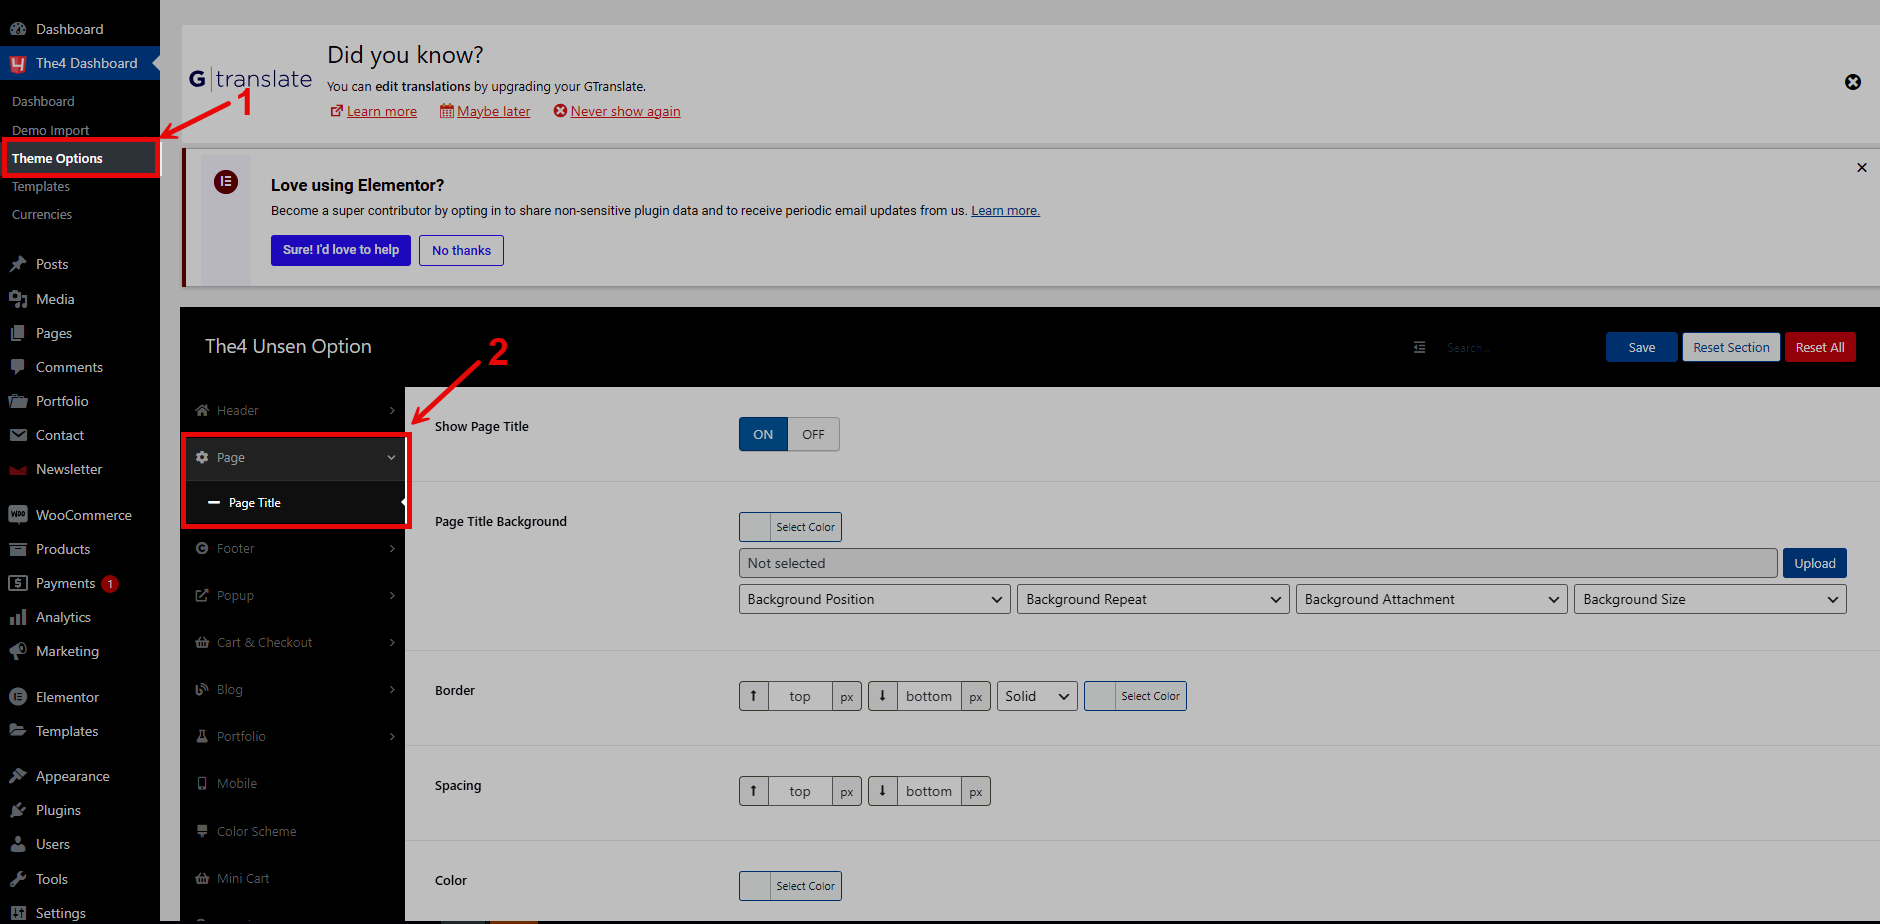Image resolution: width=1880 pixels, height=924 pixels.
Task: Open Demo Import submenu item
Action: [x=50, y=130]
